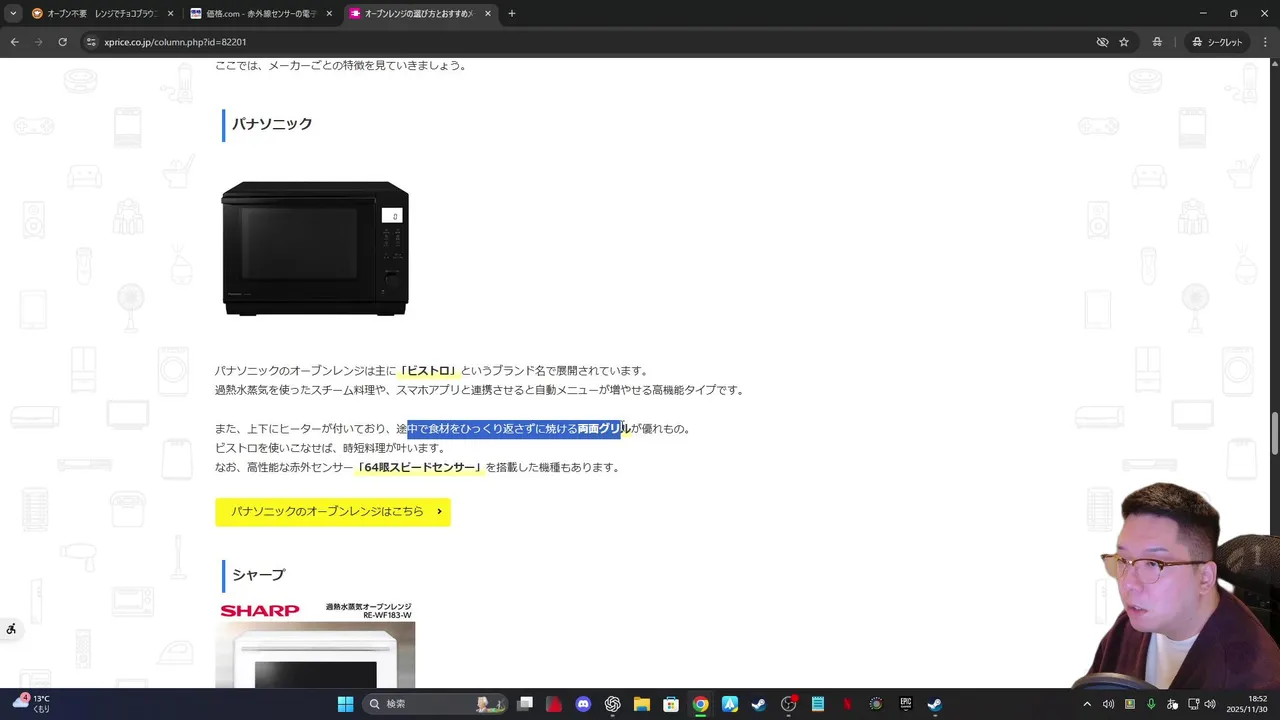Click the highlighted 「ビストロ」 text
This screenshot has width=1280, height=720.
(428, 371)
